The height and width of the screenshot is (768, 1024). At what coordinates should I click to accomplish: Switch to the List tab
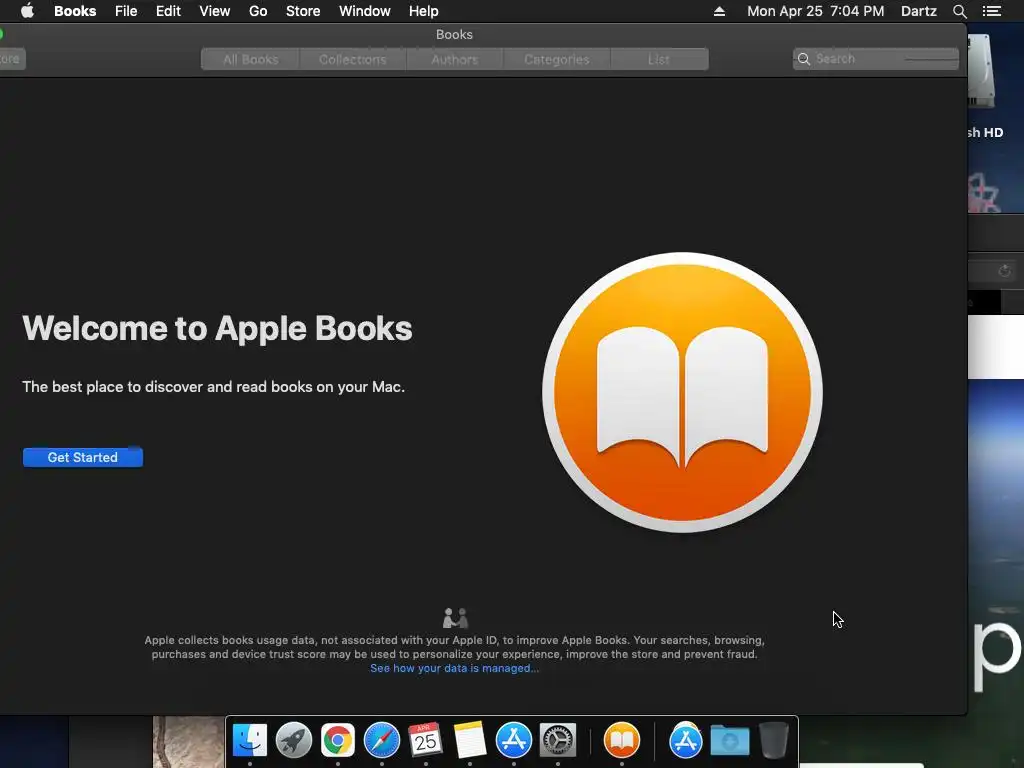coord(659,59)
